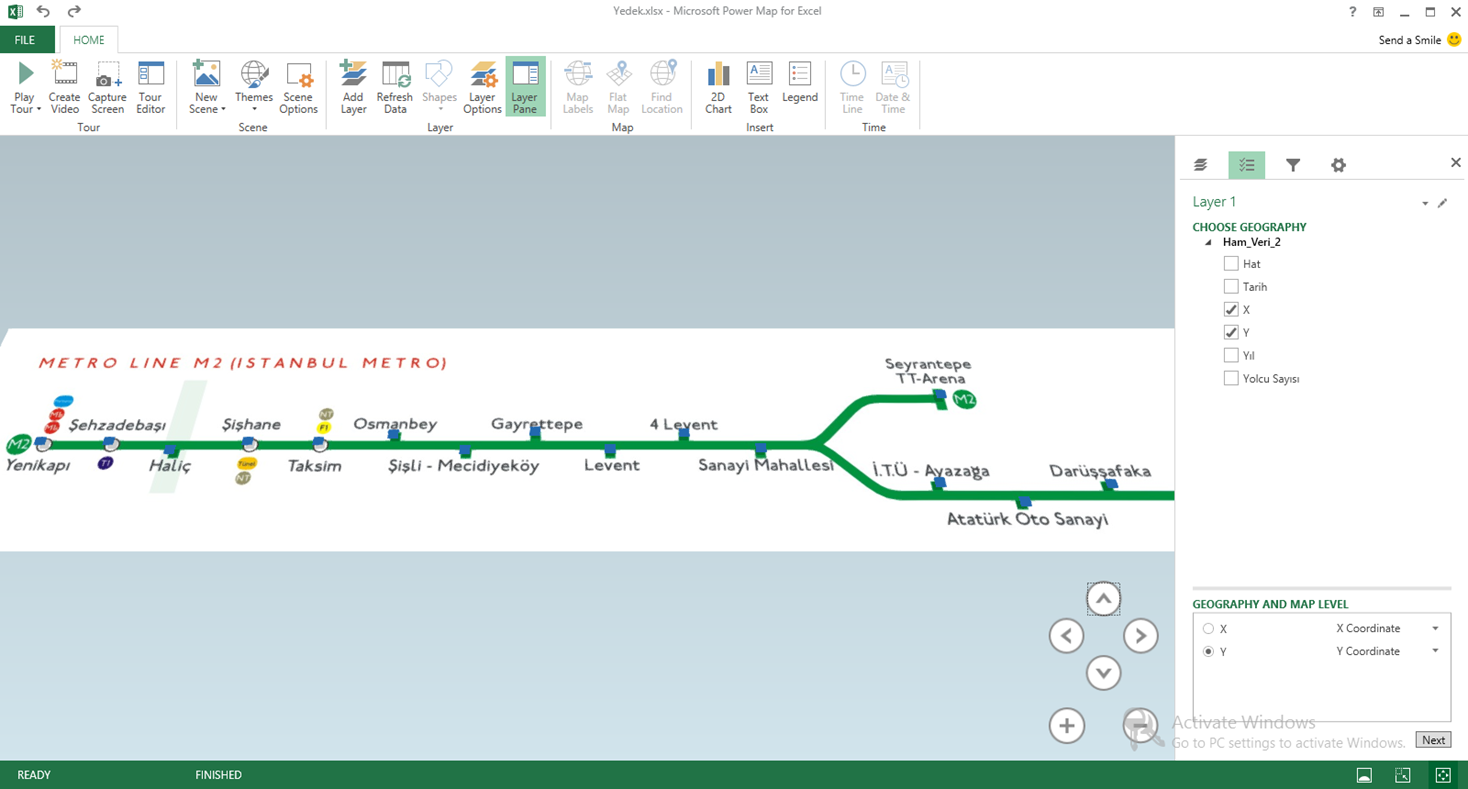The width and height of the screenshot is (1468, 789).
Task: Switch to Flat Map
Action: [x=618, y=88]
